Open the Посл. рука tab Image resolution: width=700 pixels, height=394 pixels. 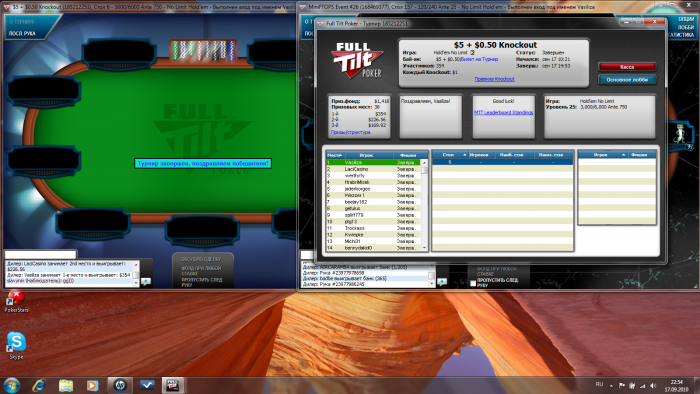click(22, 33)
